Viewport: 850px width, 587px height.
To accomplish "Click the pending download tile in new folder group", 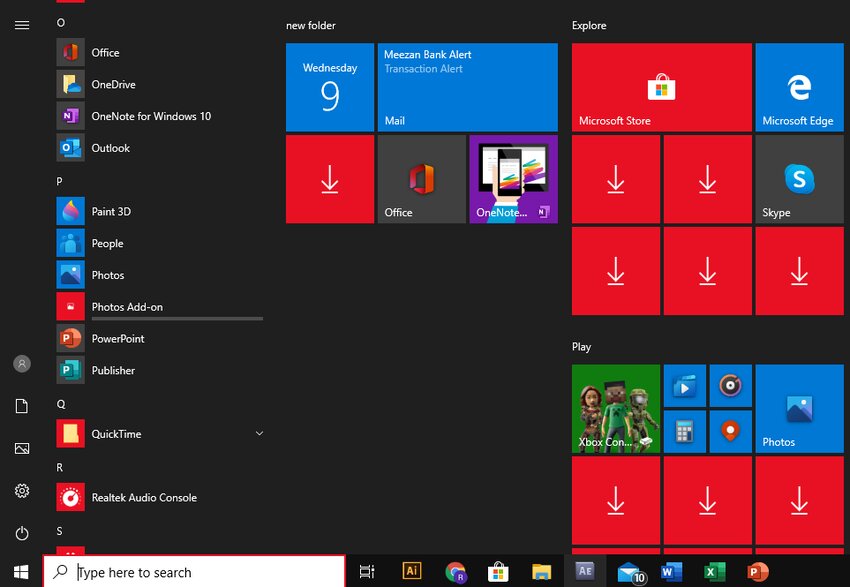I will [x=330, y=179].
